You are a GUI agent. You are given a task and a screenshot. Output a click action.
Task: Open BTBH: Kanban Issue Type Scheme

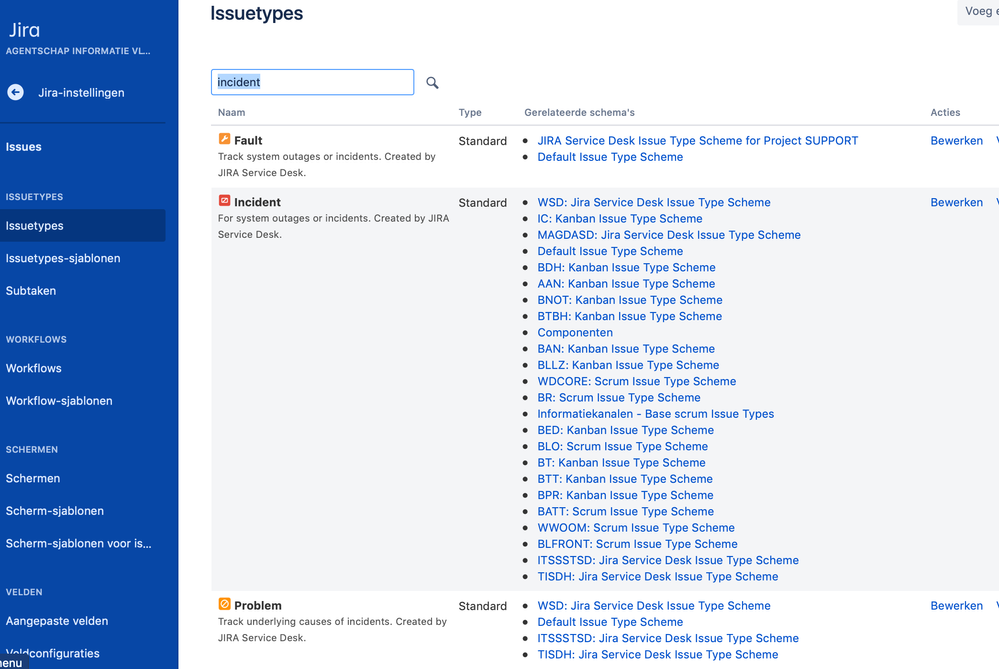629,316
